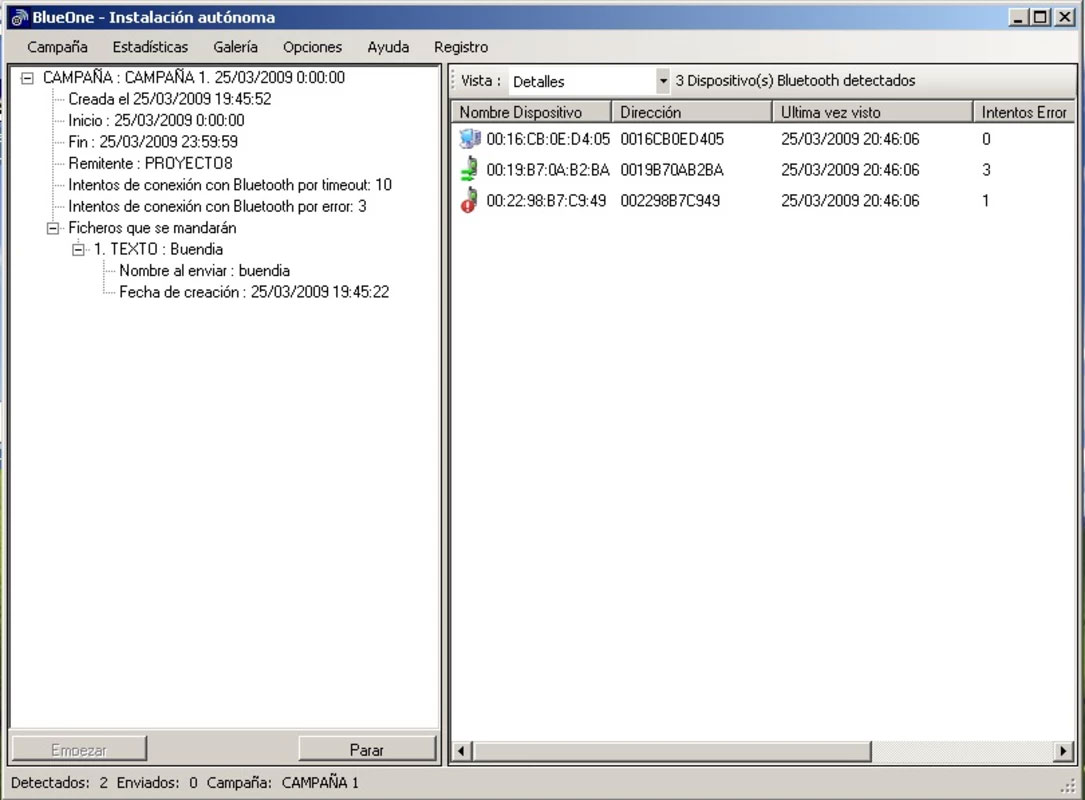Sort by 'Ultima vez visto' column header
Viewport: 1085px width, 800px height.
(x=873, y=112)
